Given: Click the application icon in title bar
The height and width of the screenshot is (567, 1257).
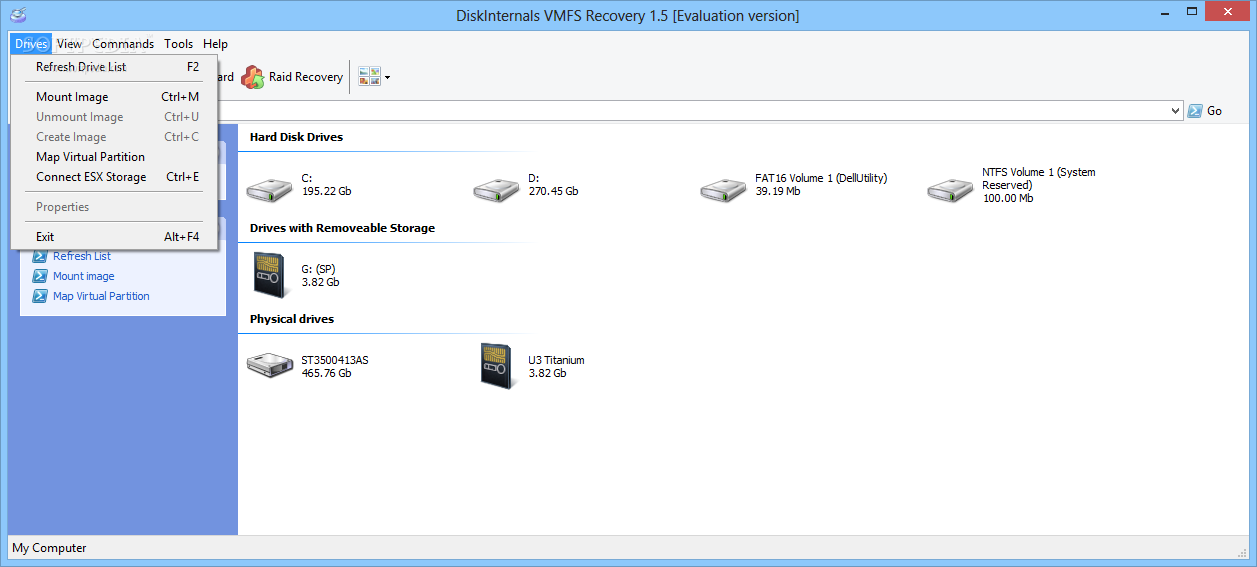Looking at the screenshot, I should (17, 15).
